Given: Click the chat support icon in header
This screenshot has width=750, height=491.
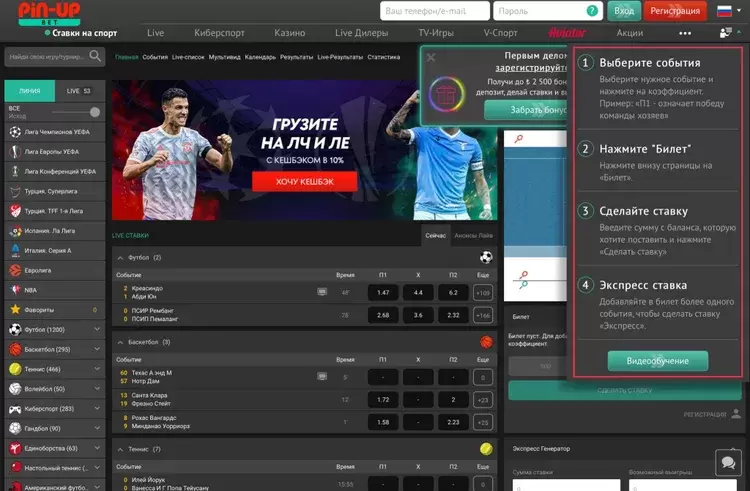Looking at the screenshot, I should point(726,33).
